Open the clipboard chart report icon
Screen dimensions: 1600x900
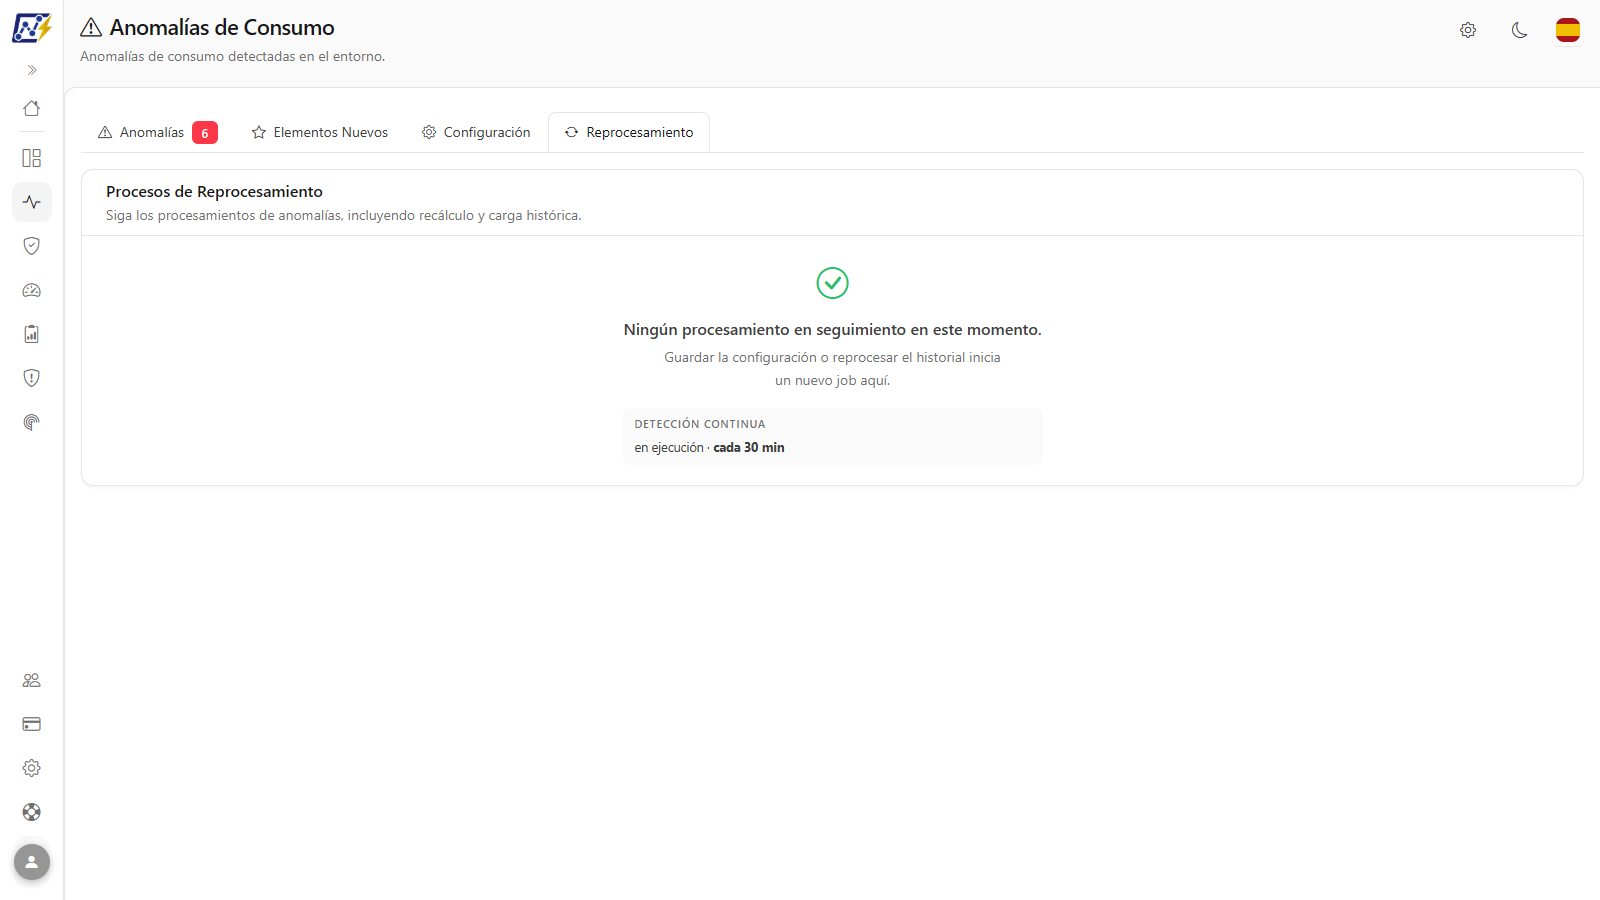tap(32, 334)
